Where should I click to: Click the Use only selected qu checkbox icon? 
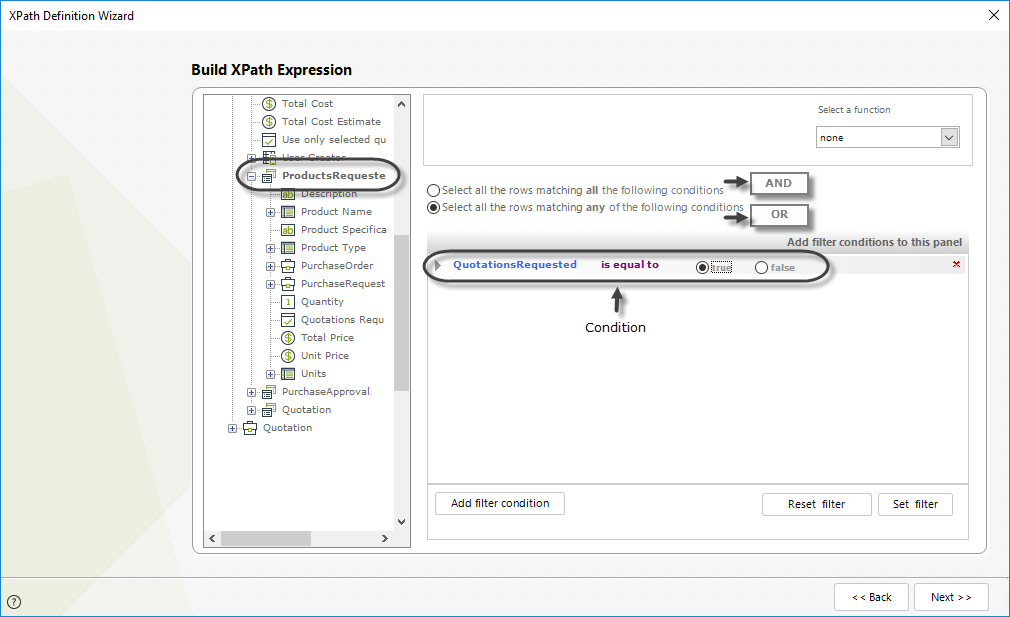tap(269, 140)
